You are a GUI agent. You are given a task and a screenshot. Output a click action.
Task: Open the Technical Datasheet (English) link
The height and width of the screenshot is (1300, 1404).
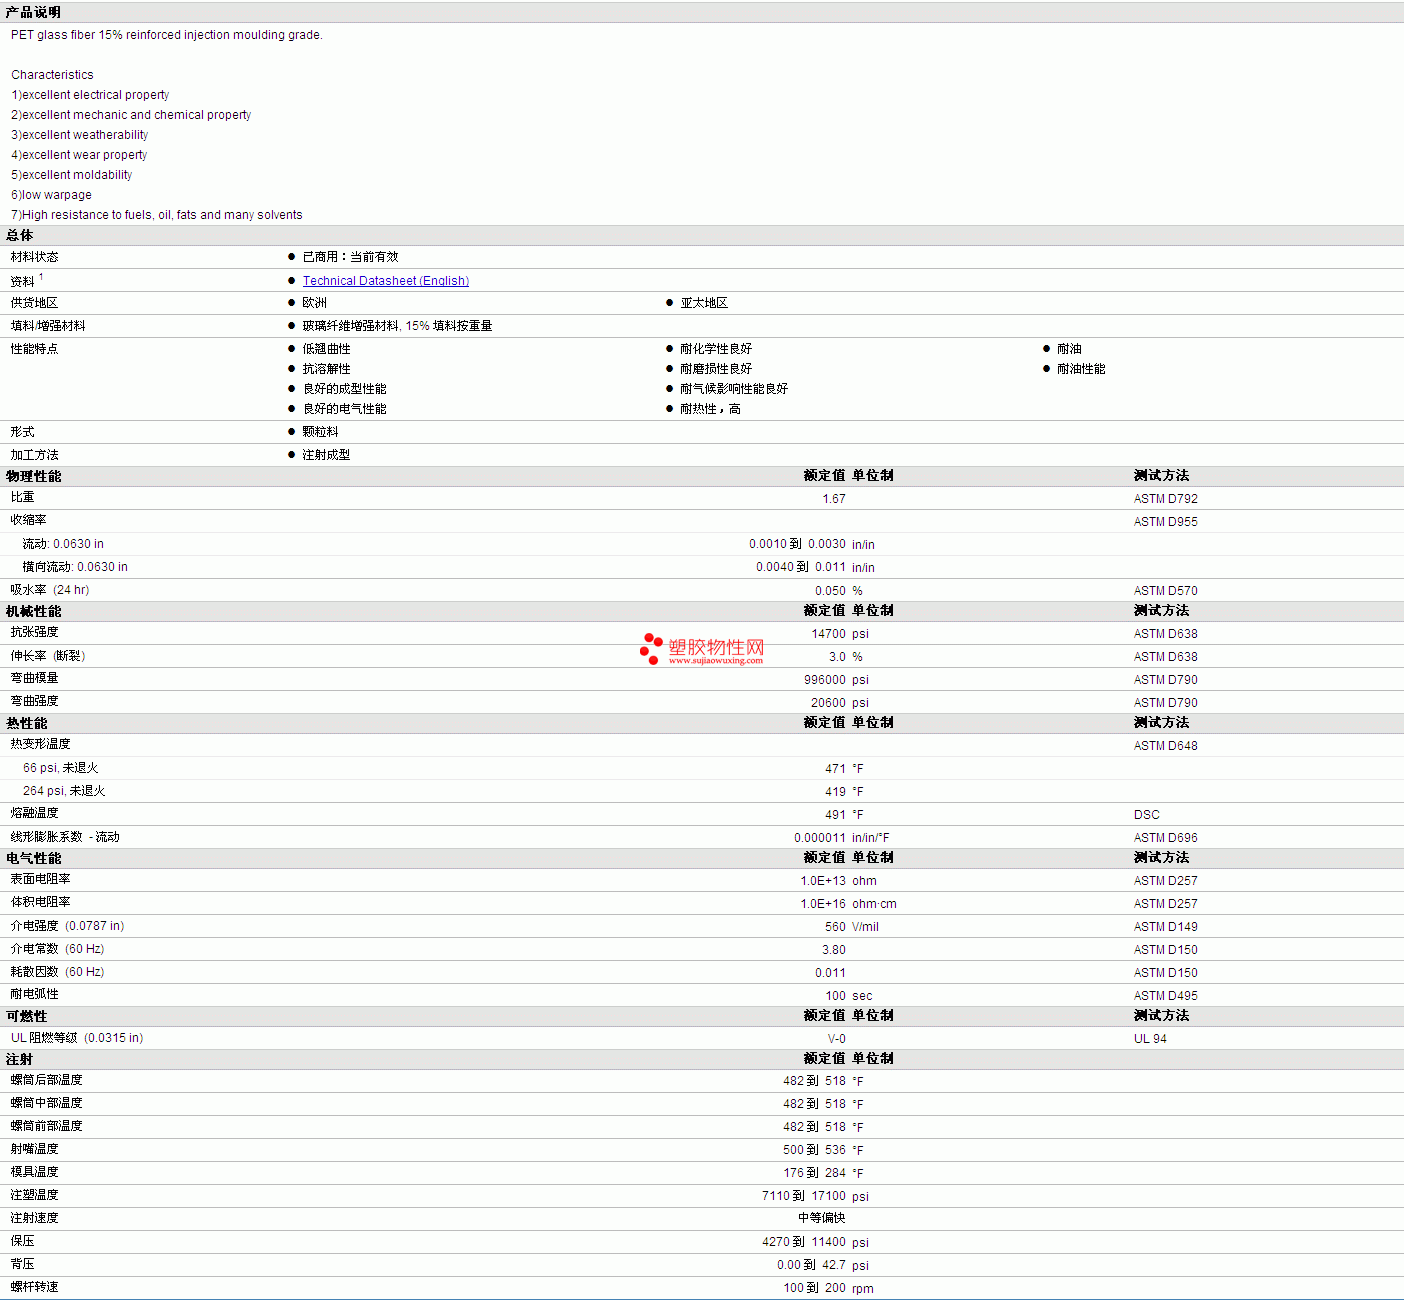385,281
